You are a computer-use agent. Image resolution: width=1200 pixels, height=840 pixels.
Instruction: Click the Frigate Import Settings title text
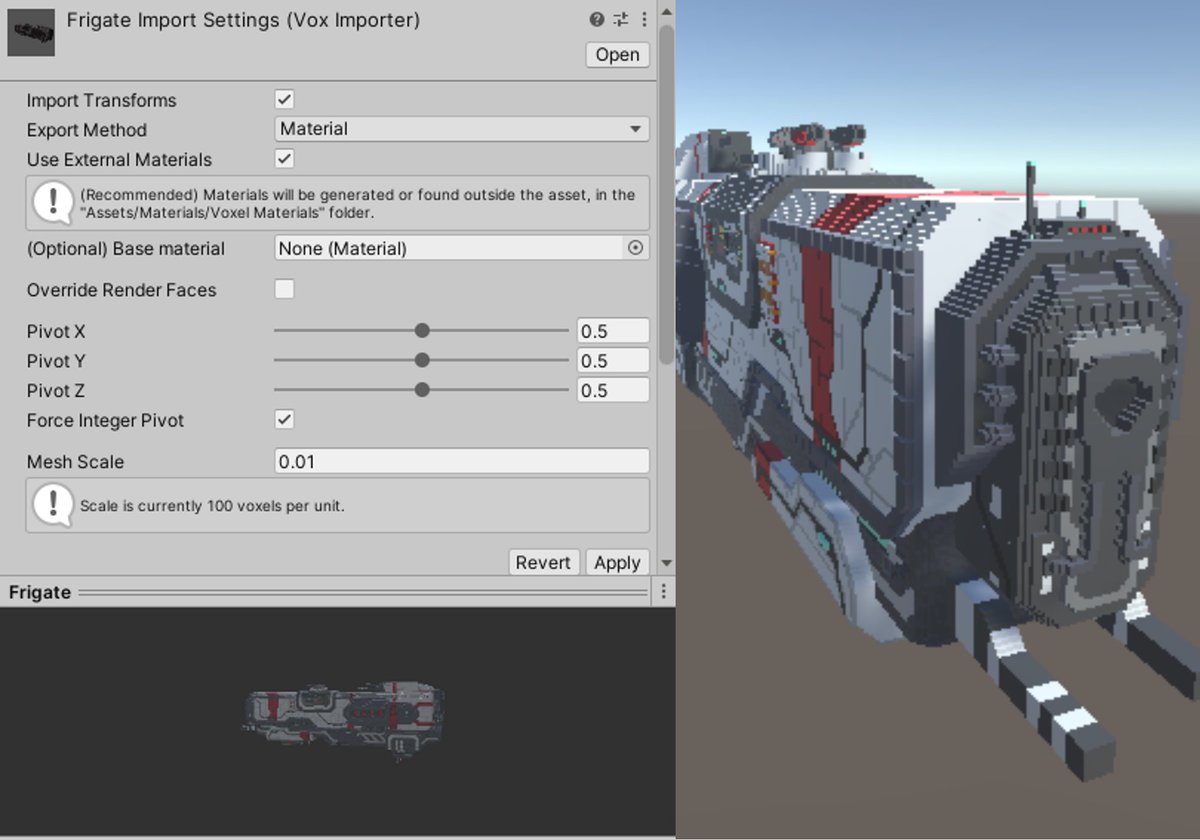pyautogui.click(x=243, y=20)
